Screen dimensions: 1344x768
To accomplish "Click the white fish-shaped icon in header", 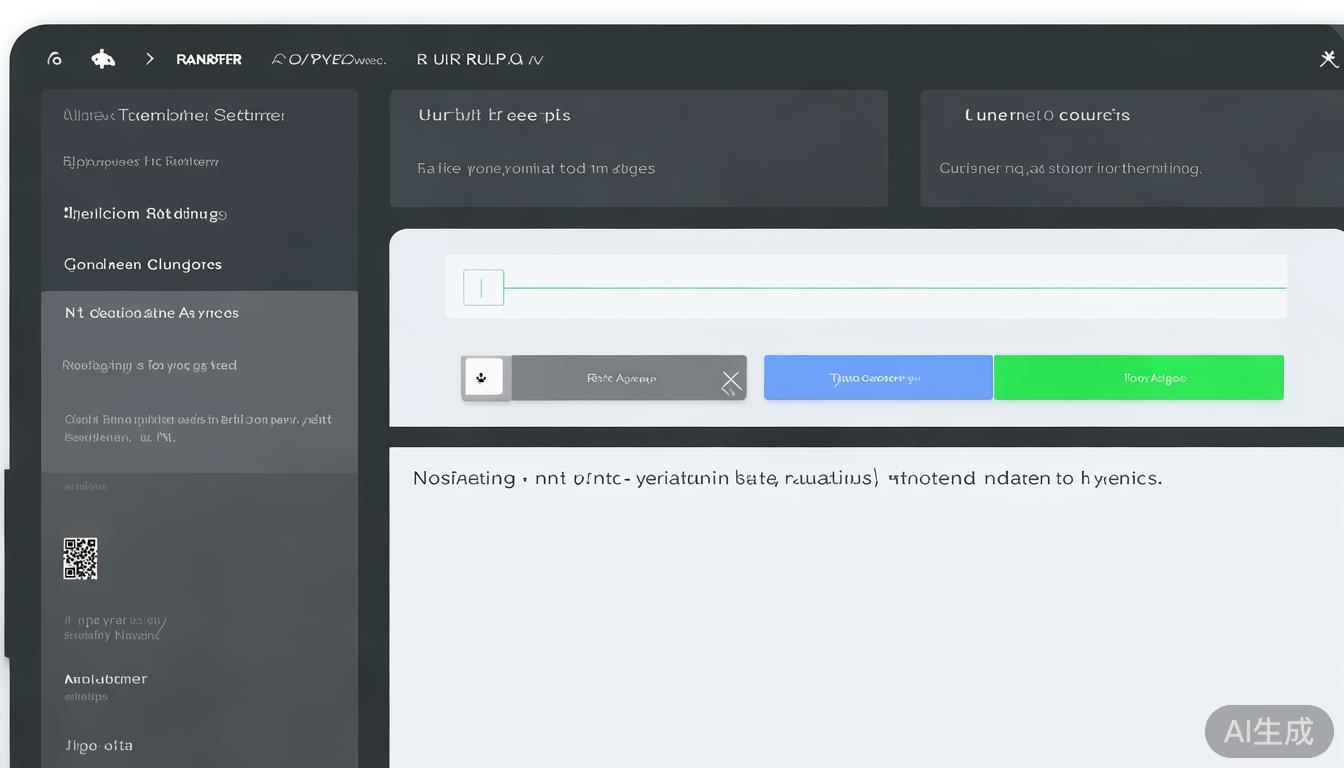I will coord(103,59).
